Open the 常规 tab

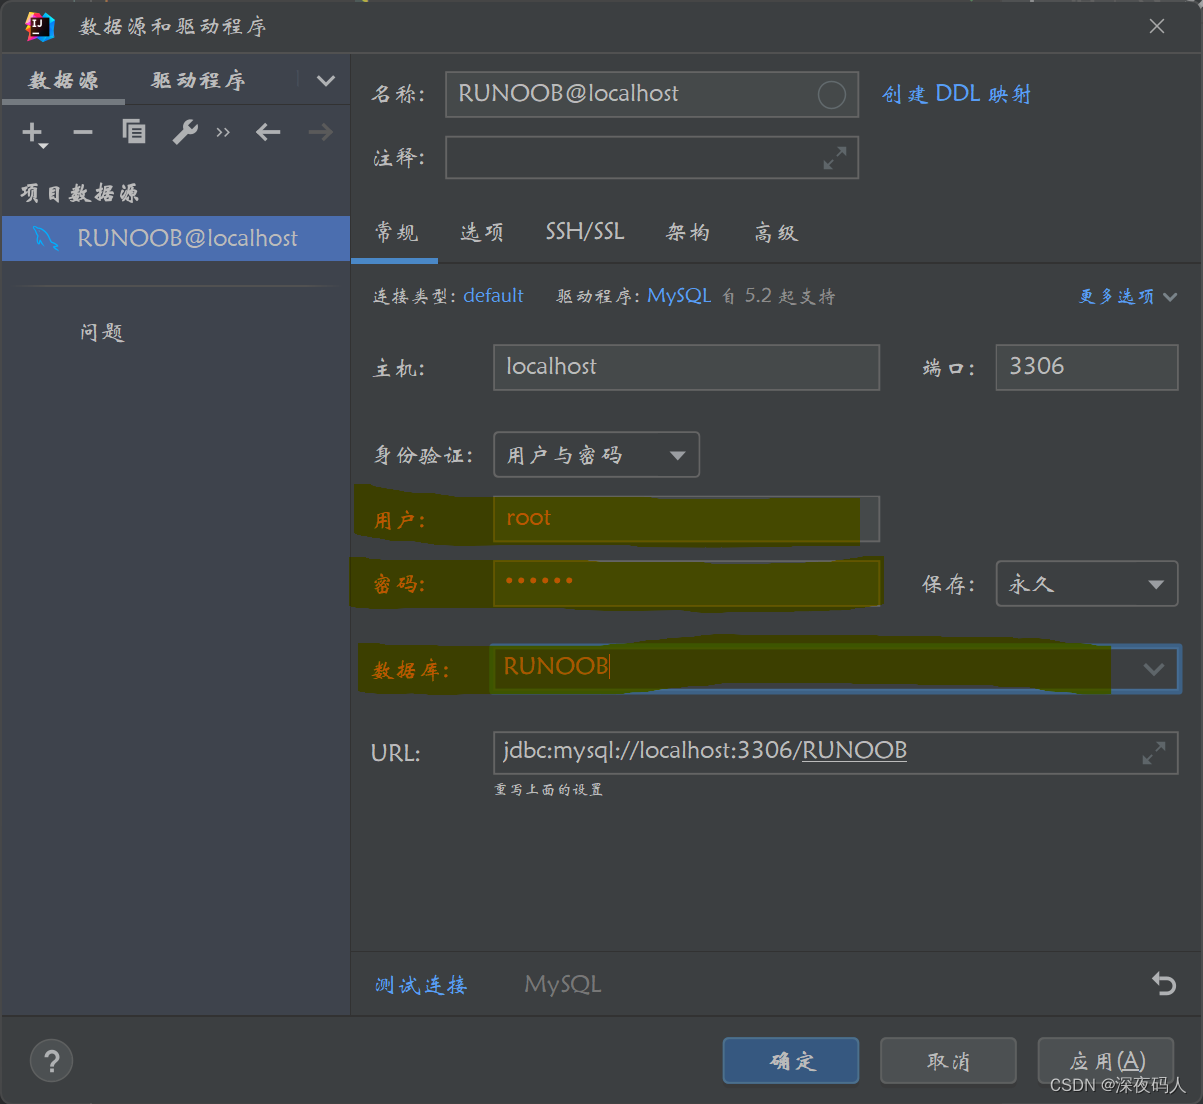pos(396,233)
